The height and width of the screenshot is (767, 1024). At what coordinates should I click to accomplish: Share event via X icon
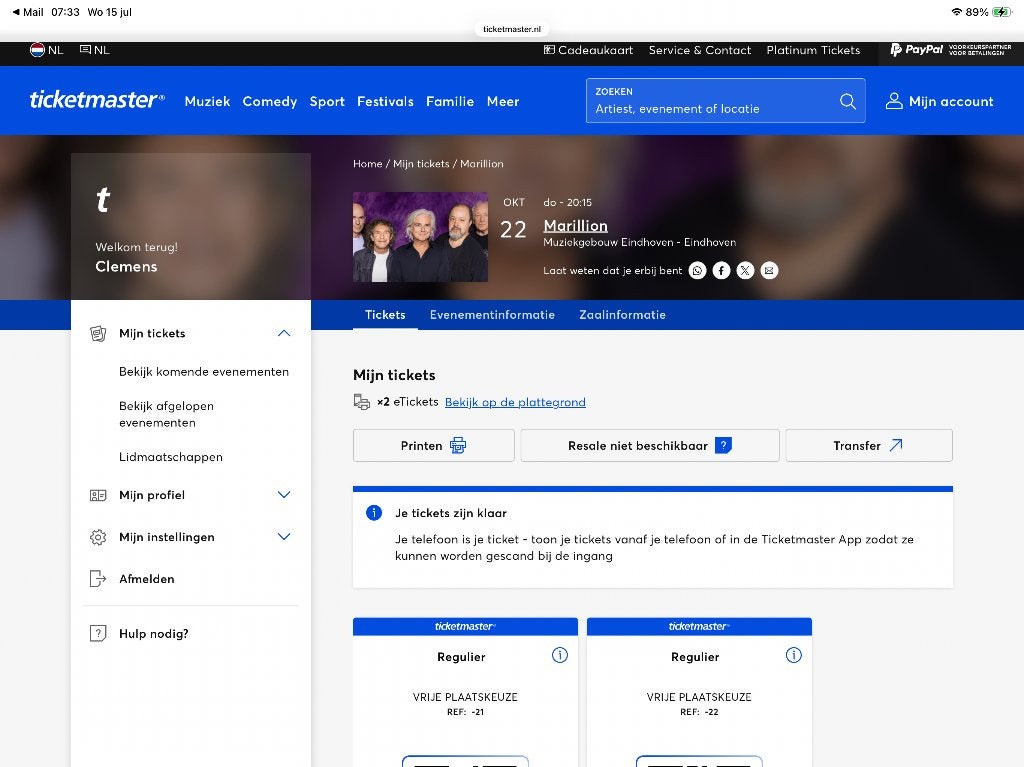tap(745, 270)
